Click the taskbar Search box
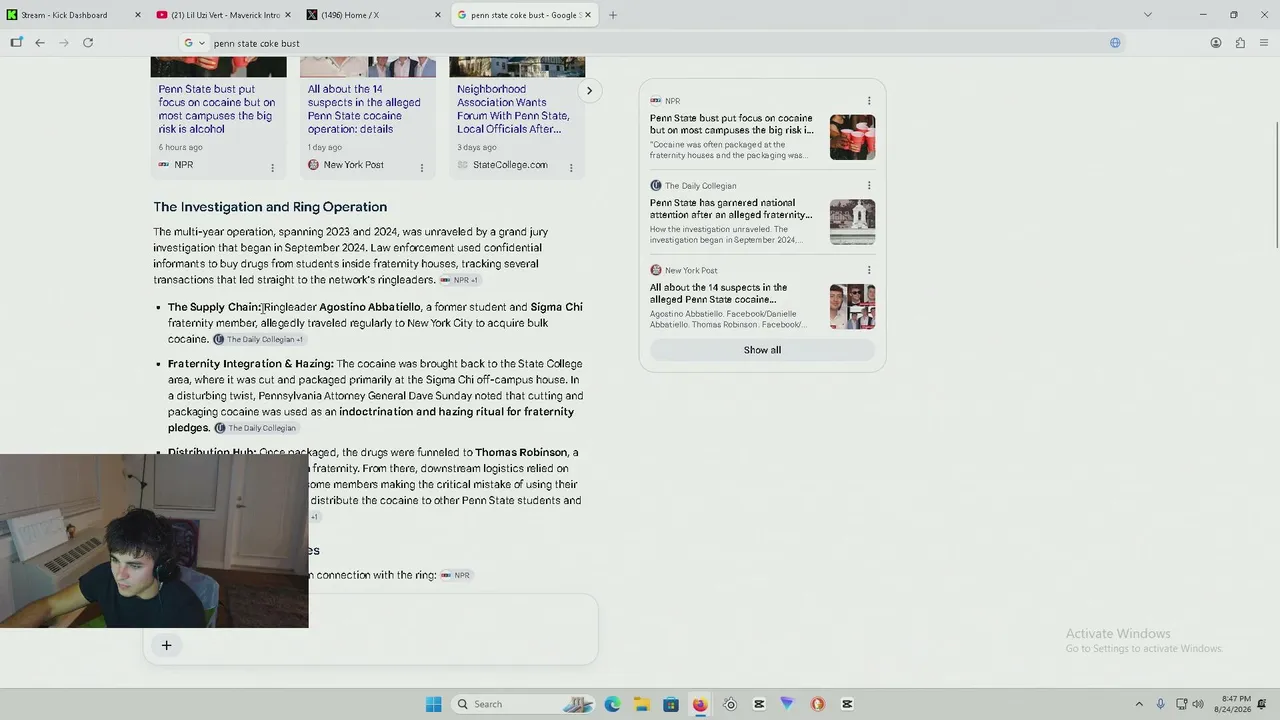The image size is (1280, 720). click(524, 704)
